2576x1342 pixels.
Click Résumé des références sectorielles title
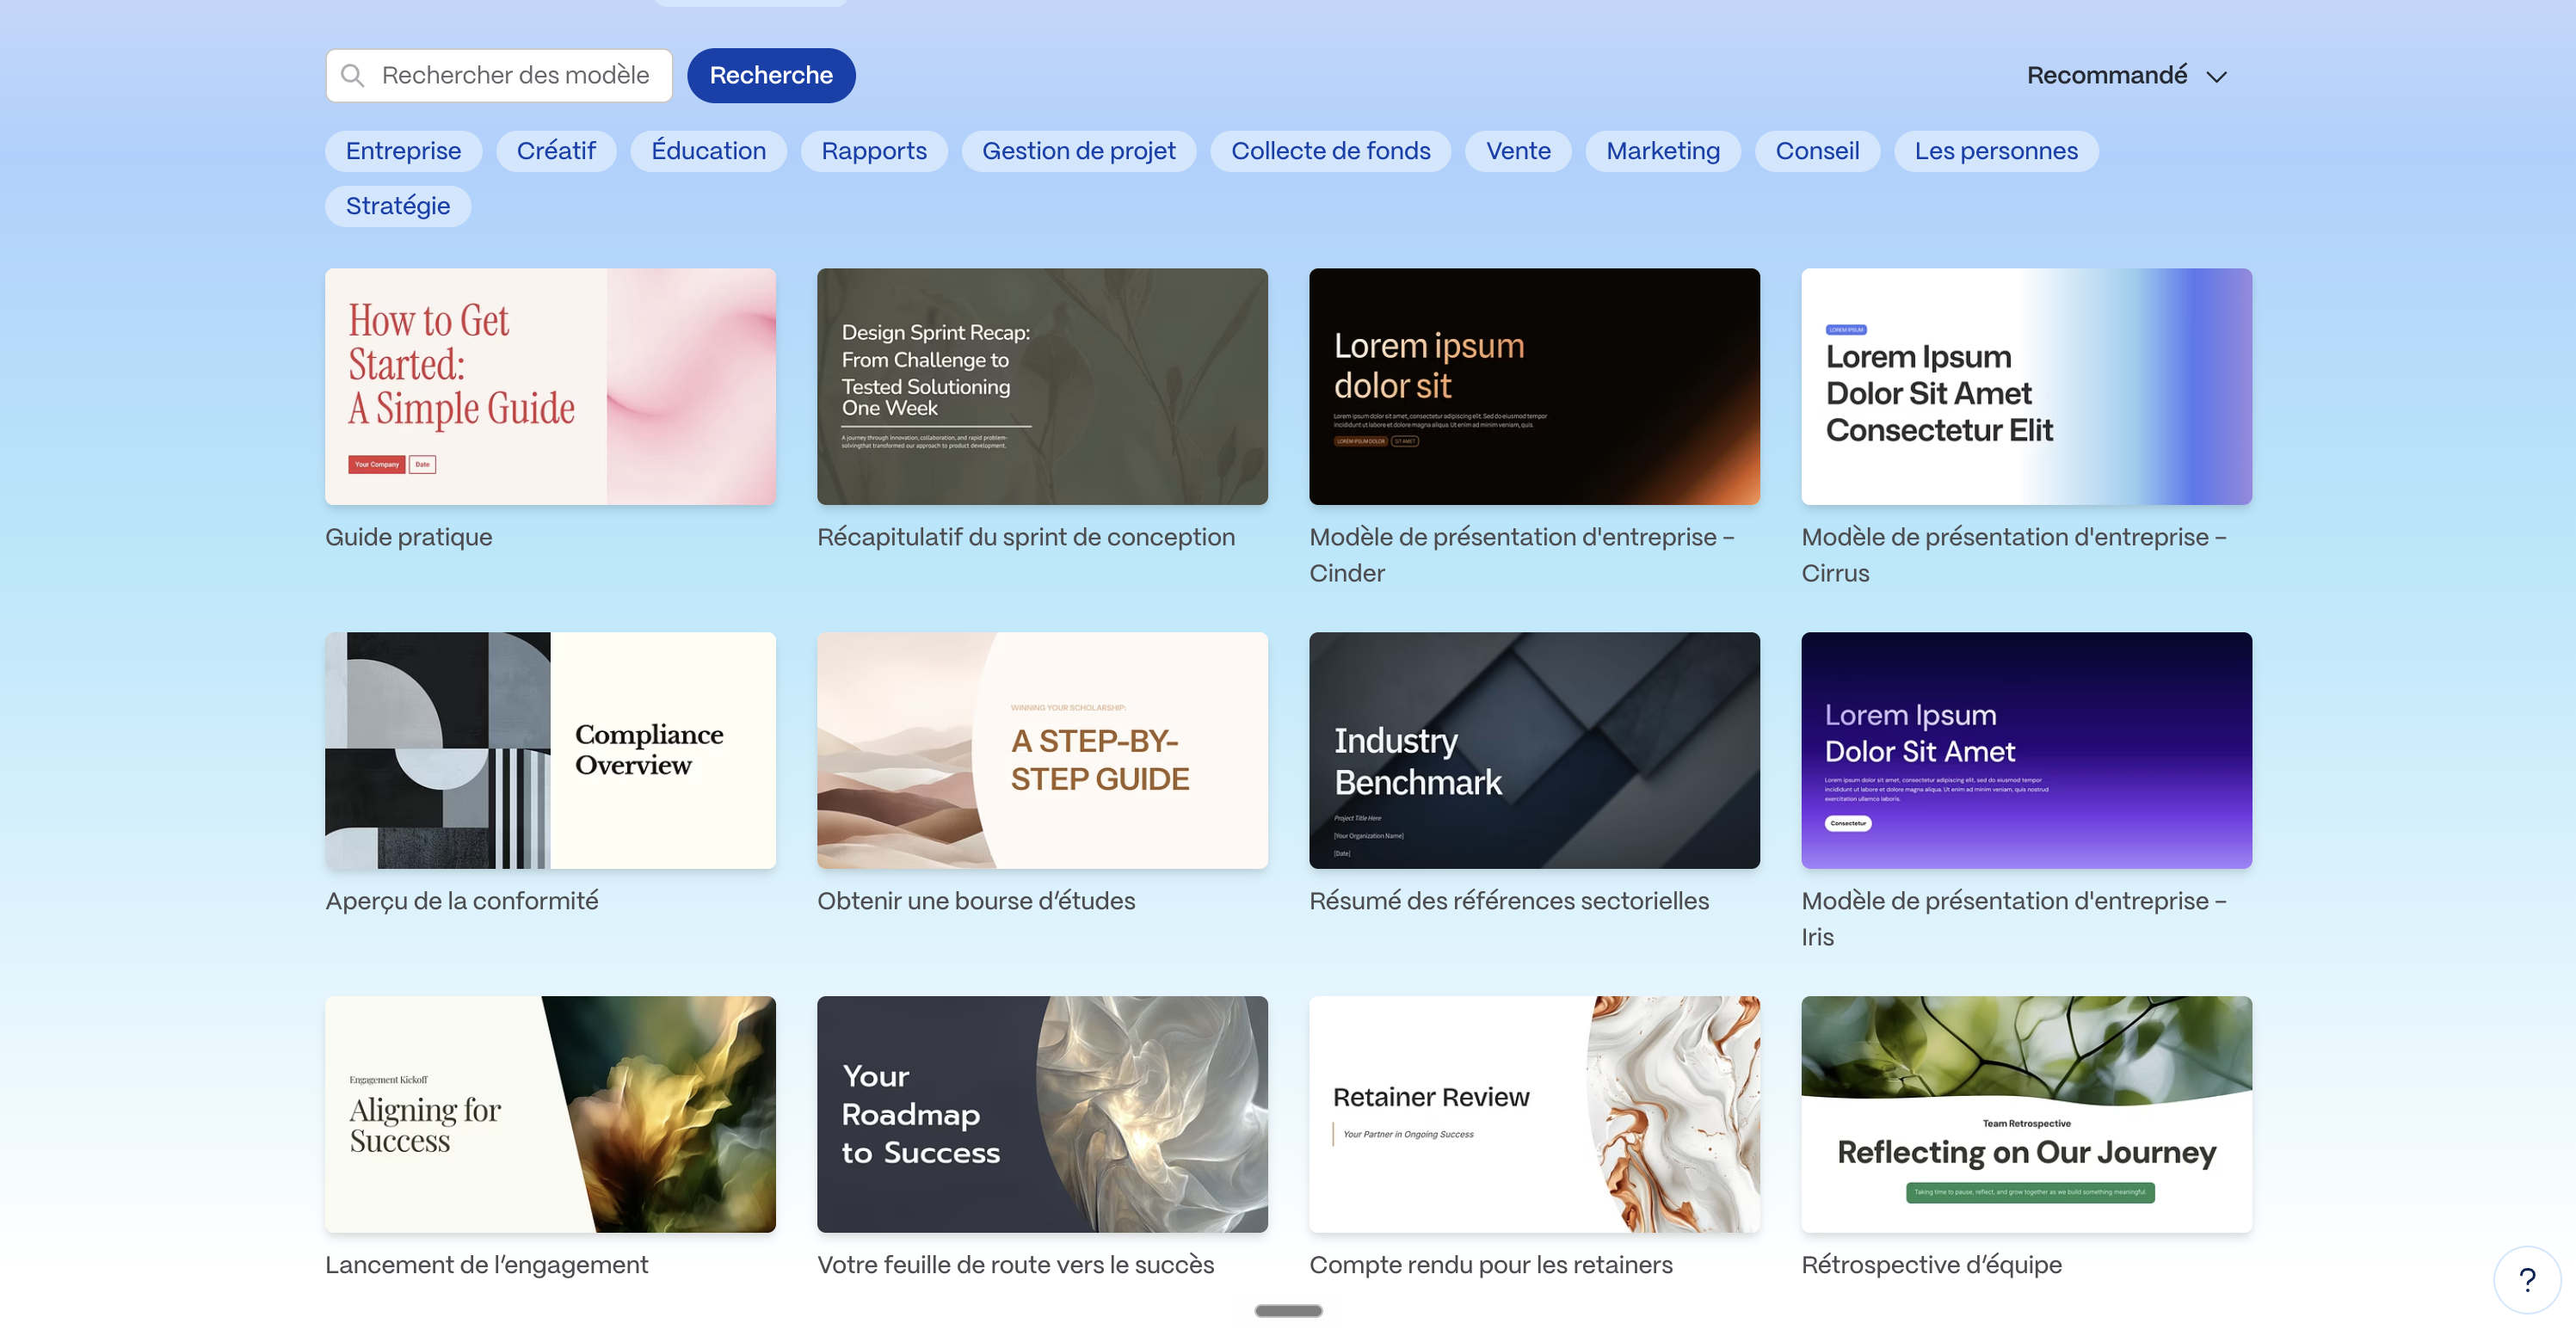pos(1509,901)
